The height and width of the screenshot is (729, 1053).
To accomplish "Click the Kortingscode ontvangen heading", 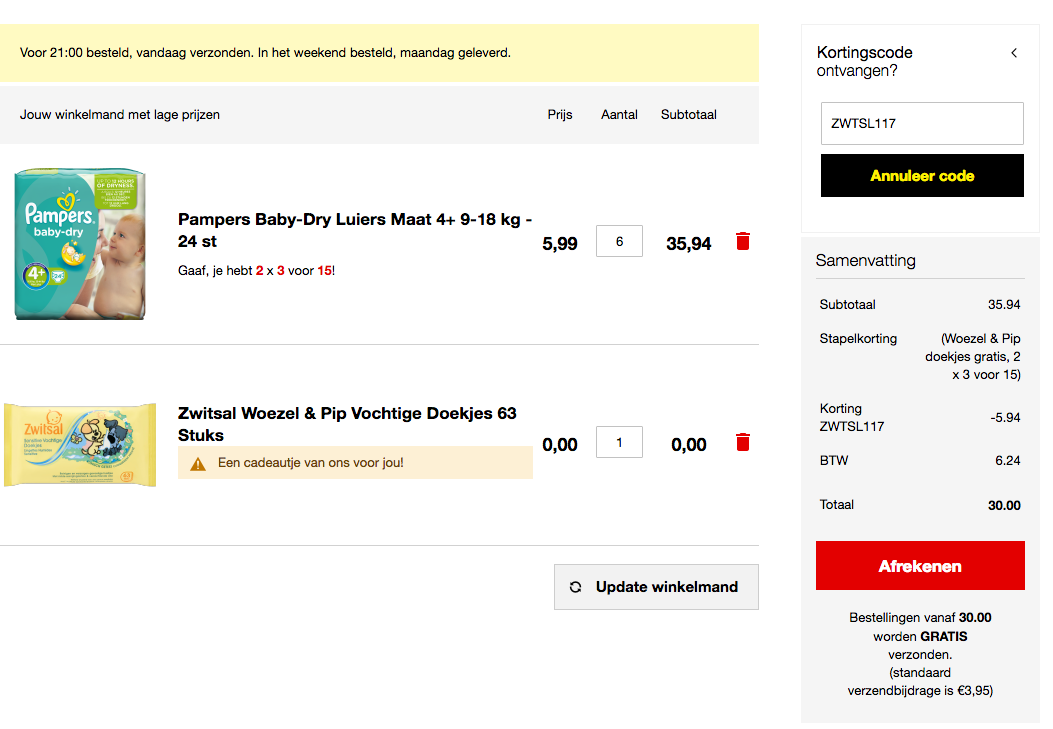I will 865,61.
